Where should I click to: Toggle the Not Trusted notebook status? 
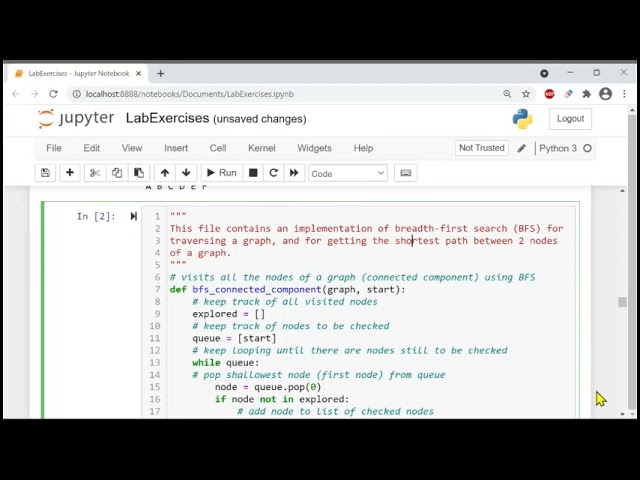[481, 148]
